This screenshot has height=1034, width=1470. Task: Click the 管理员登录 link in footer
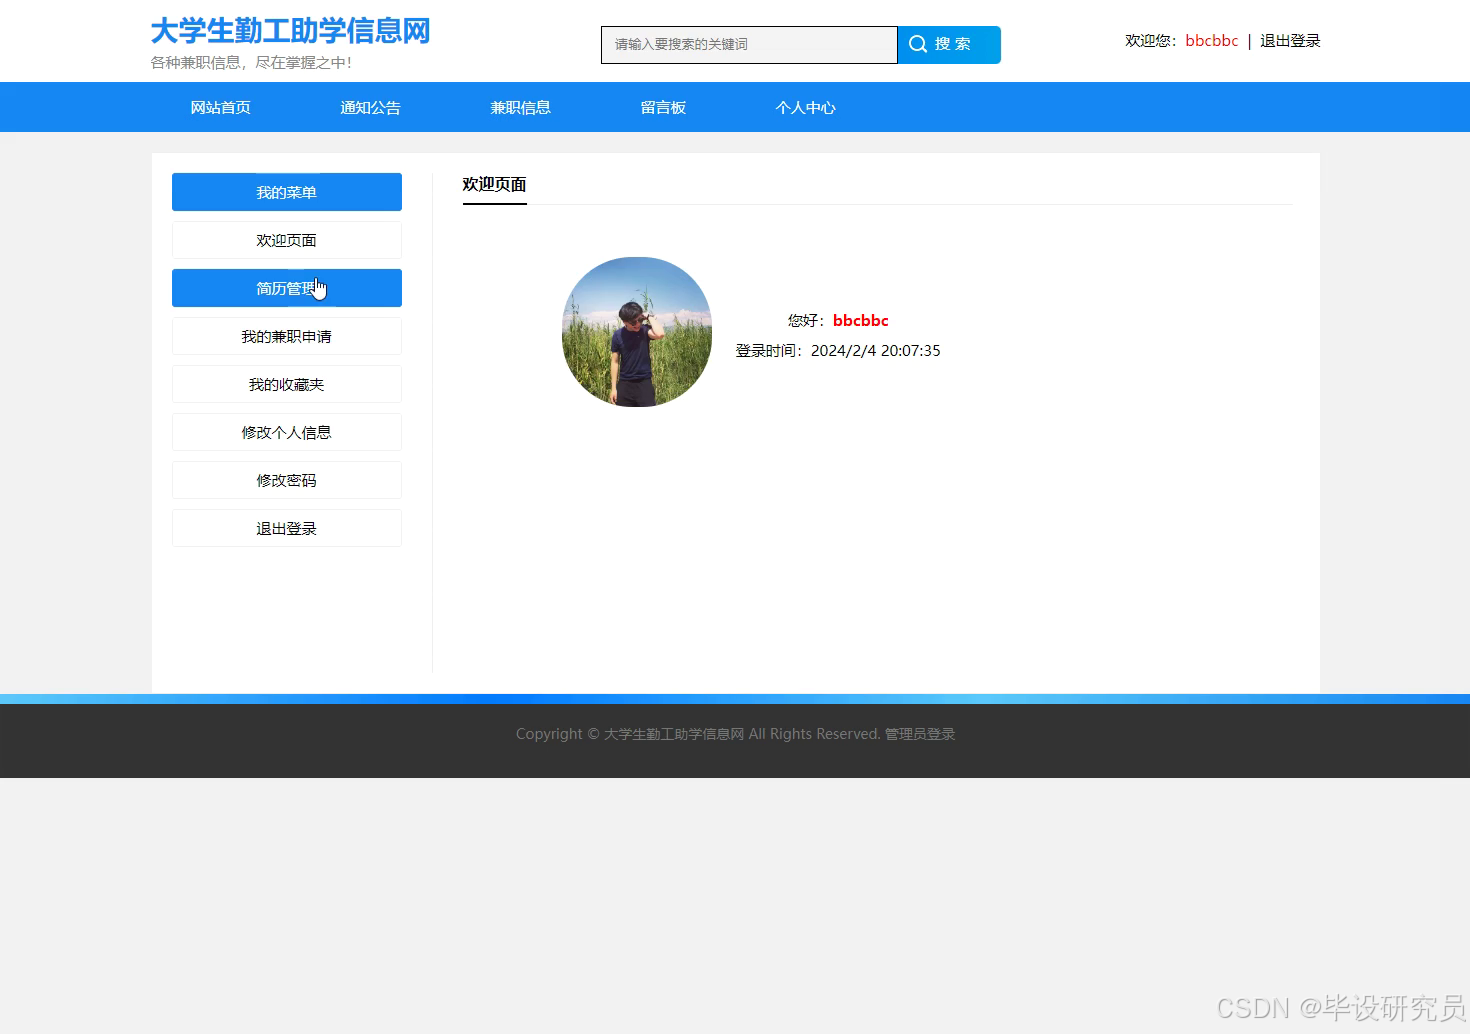(920, 734)
